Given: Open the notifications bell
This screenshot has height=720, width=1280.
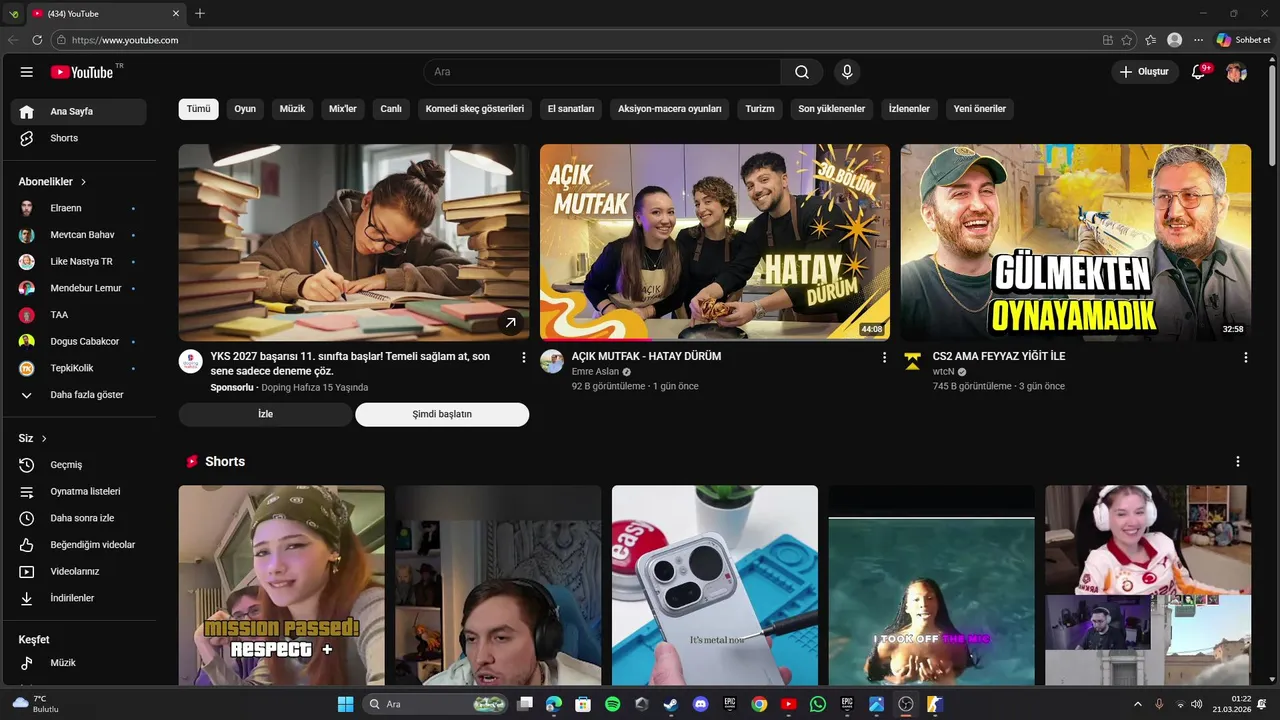Looking at the screenshot, I should pyautogui.click(x=1198, y=72).
